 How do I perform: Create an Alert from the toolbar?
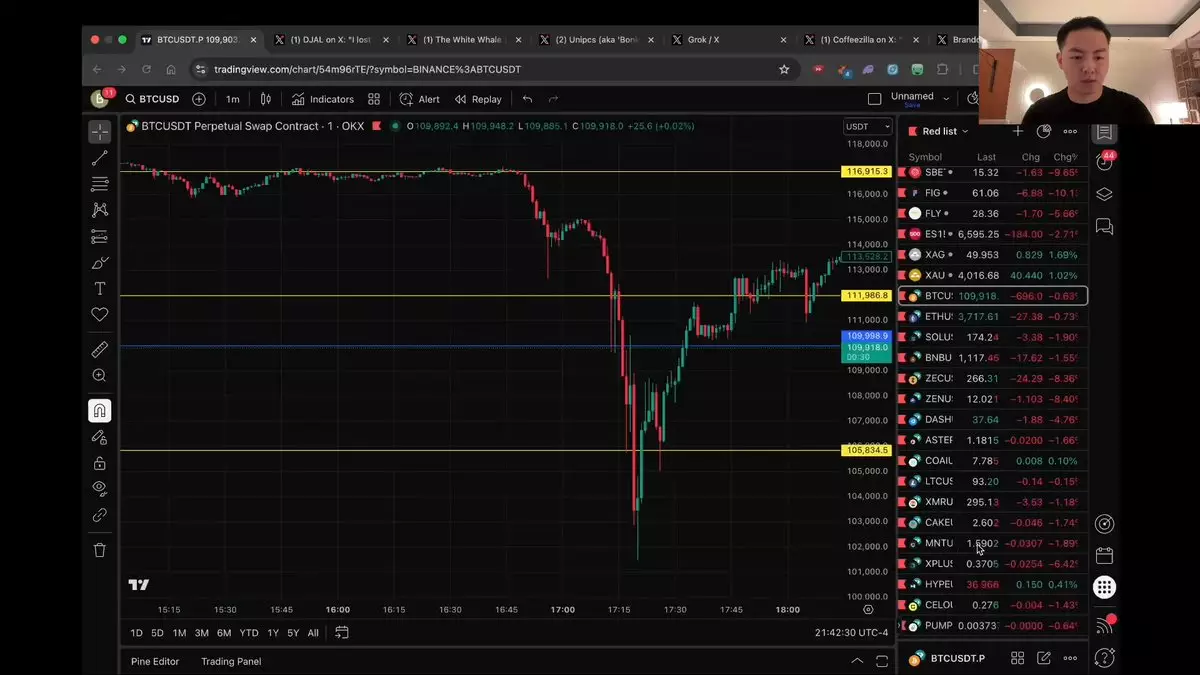coord(420,99)
